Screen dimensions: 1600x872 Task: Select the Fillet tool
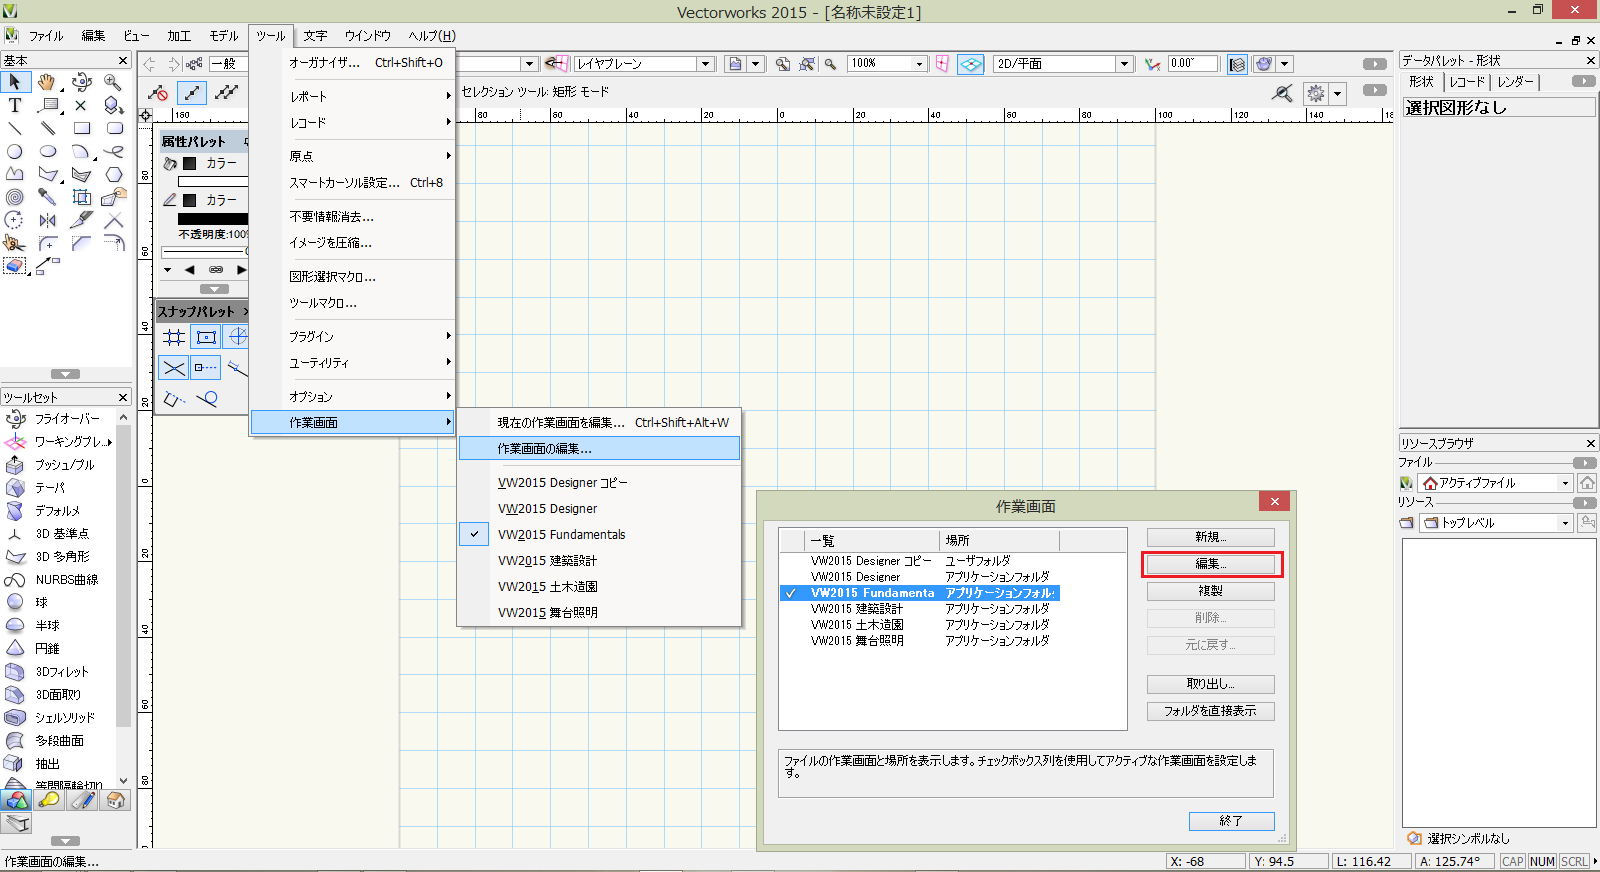(x=47, y=243)
